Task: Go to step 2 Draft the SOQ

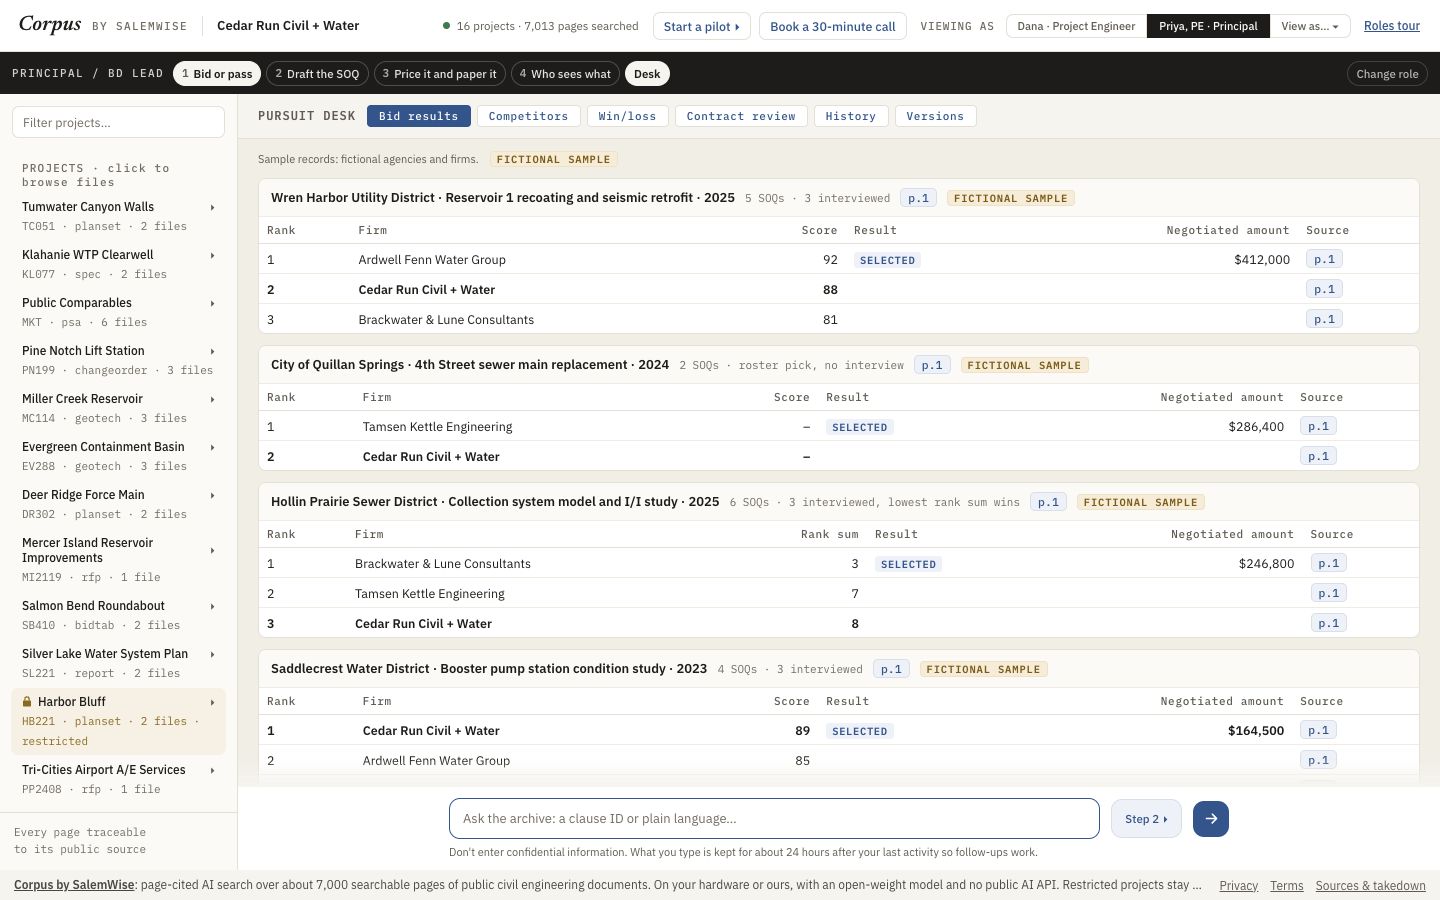Action: coord(317,74)
